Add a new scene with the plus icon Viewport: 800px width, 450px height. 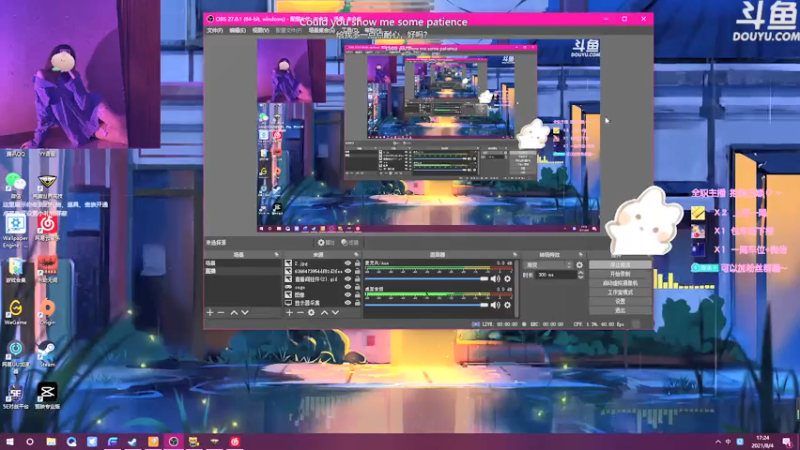coord(210,312)
